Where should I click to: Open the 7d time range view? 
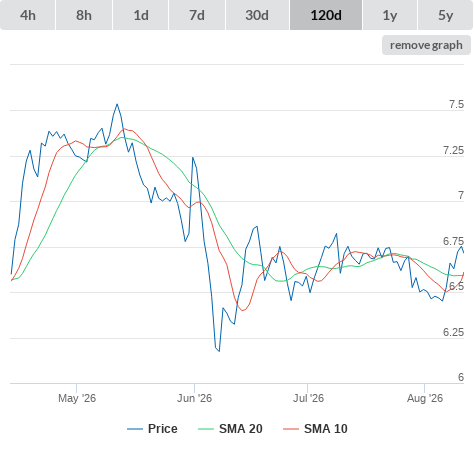tap(197, 15)
